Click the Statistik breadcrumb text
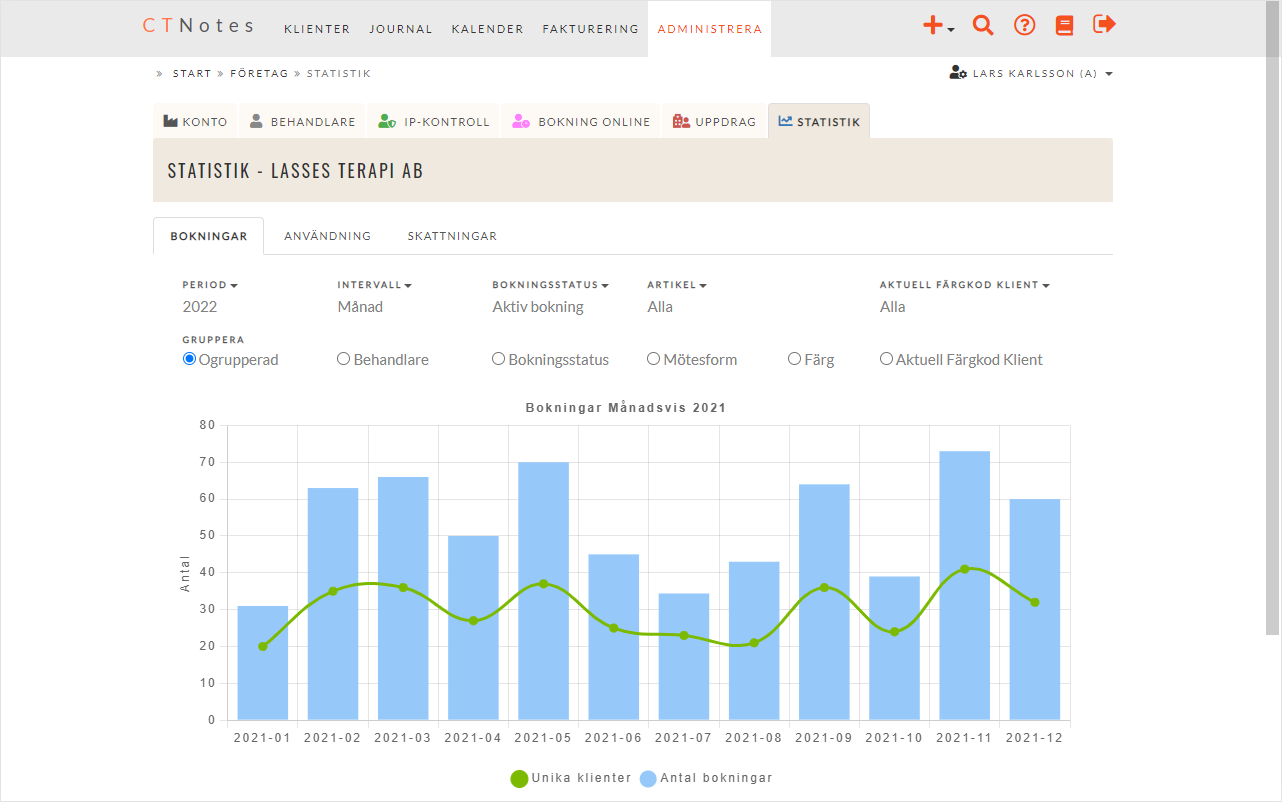This screenshot has width=1282, height=802. (x=339, y=73)
